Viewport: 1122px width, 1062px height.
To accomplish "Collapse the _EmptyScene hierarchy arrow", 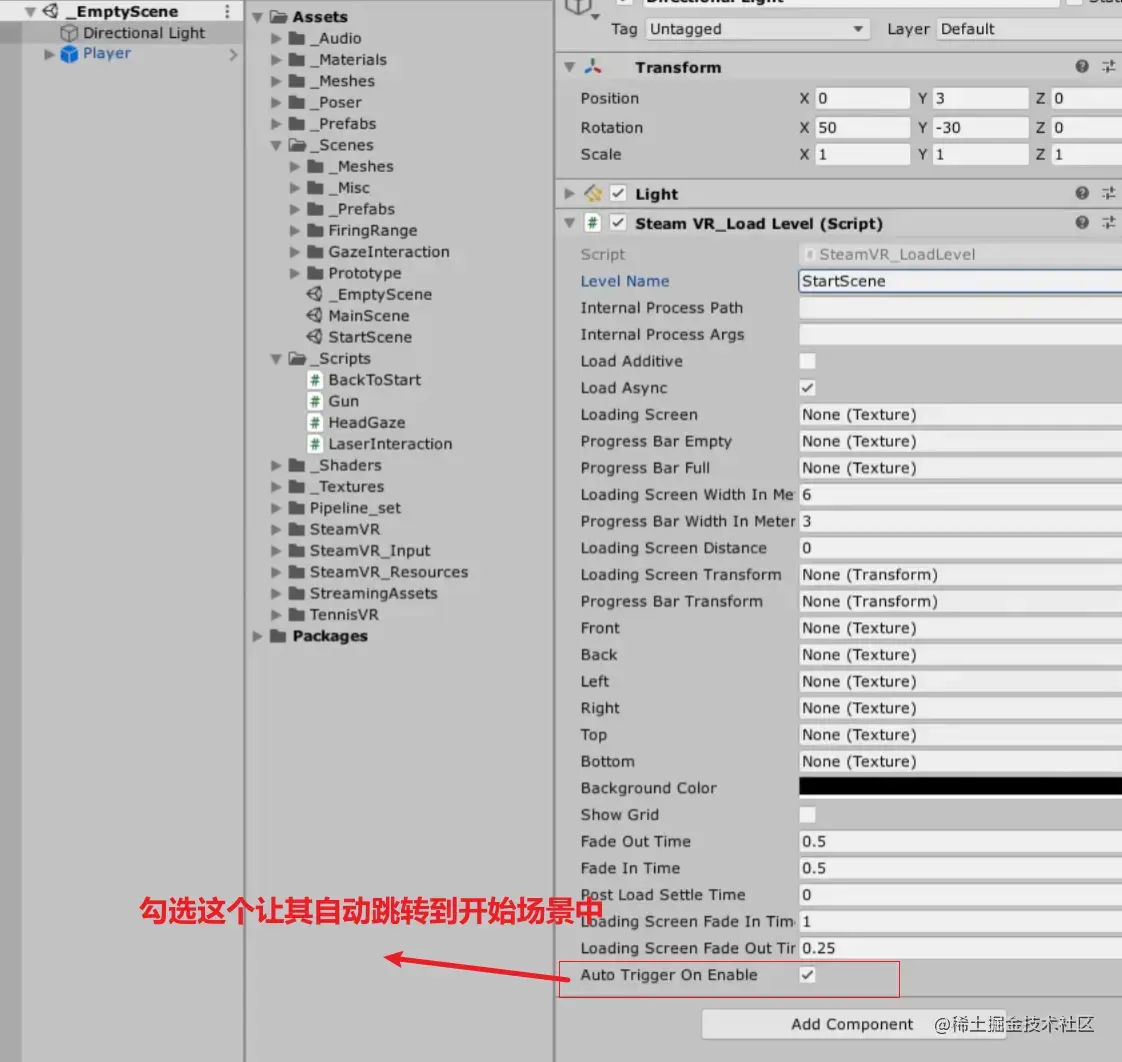I will point(30,11).
